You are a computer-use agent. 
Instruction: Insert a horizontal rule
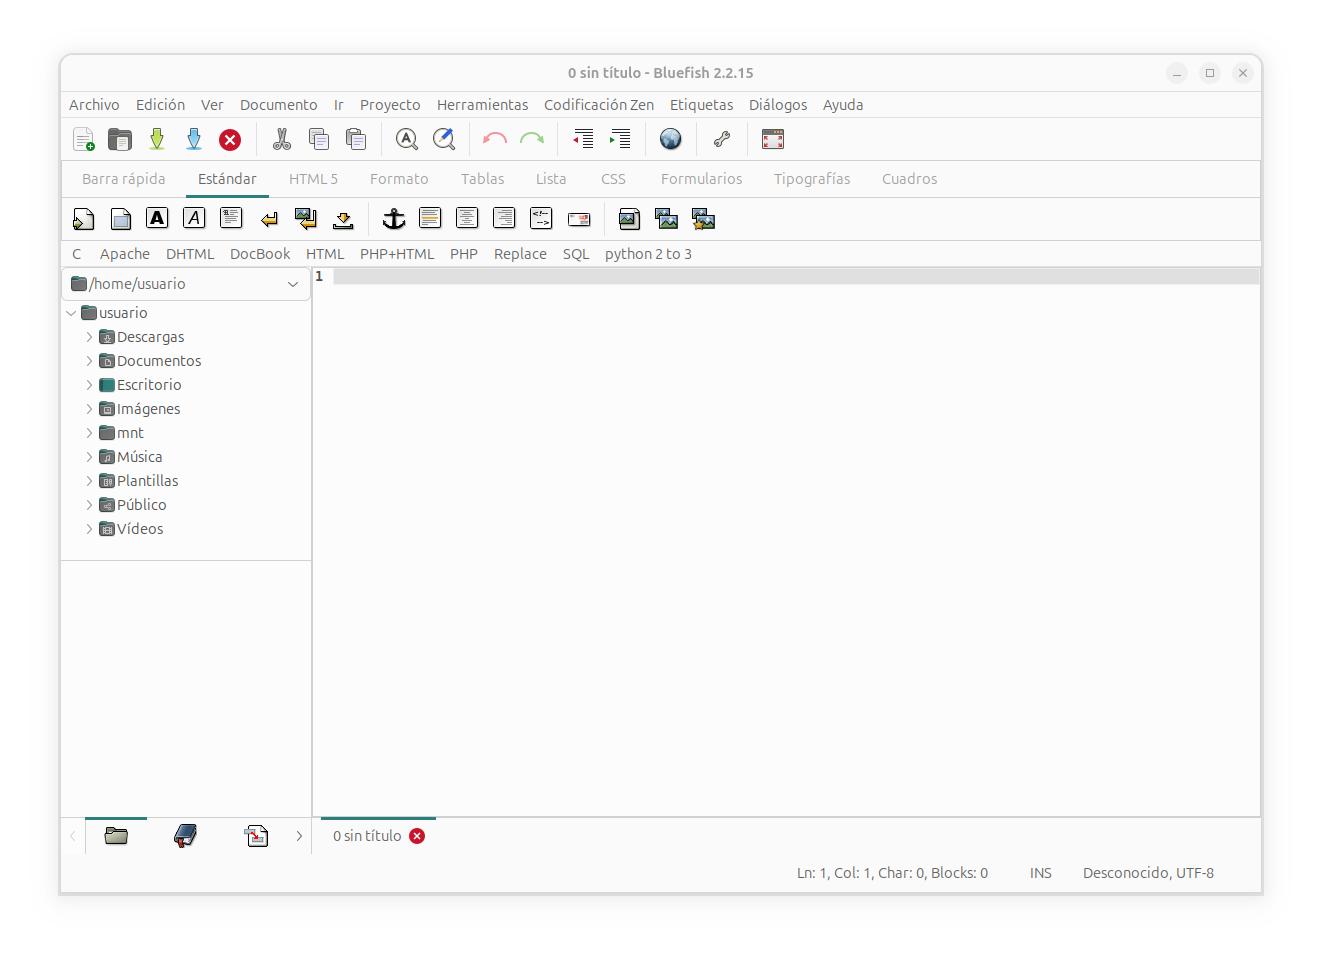430,218
